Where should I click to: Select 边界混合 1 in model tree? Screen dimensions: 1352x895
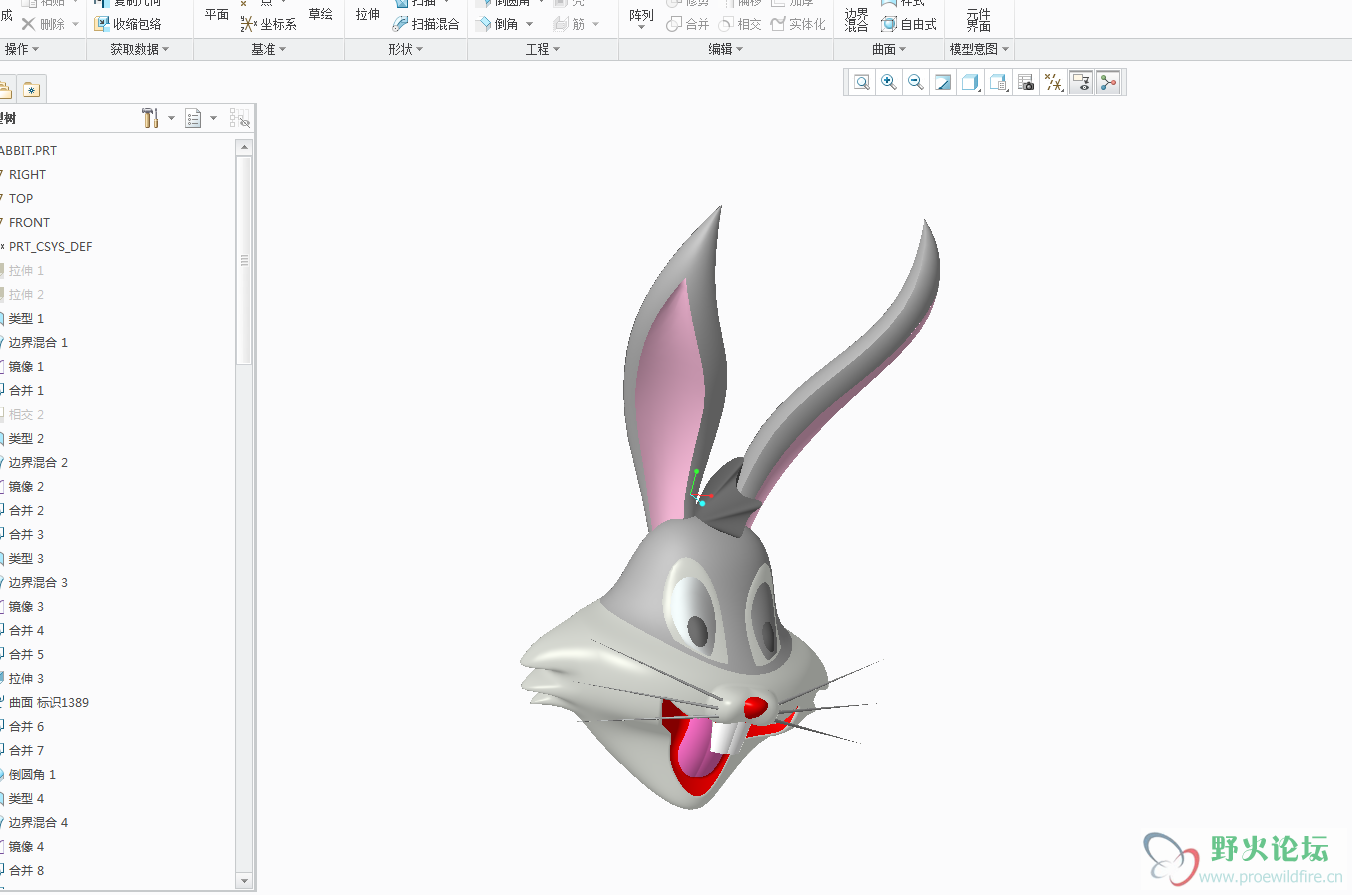coord(38,342)
